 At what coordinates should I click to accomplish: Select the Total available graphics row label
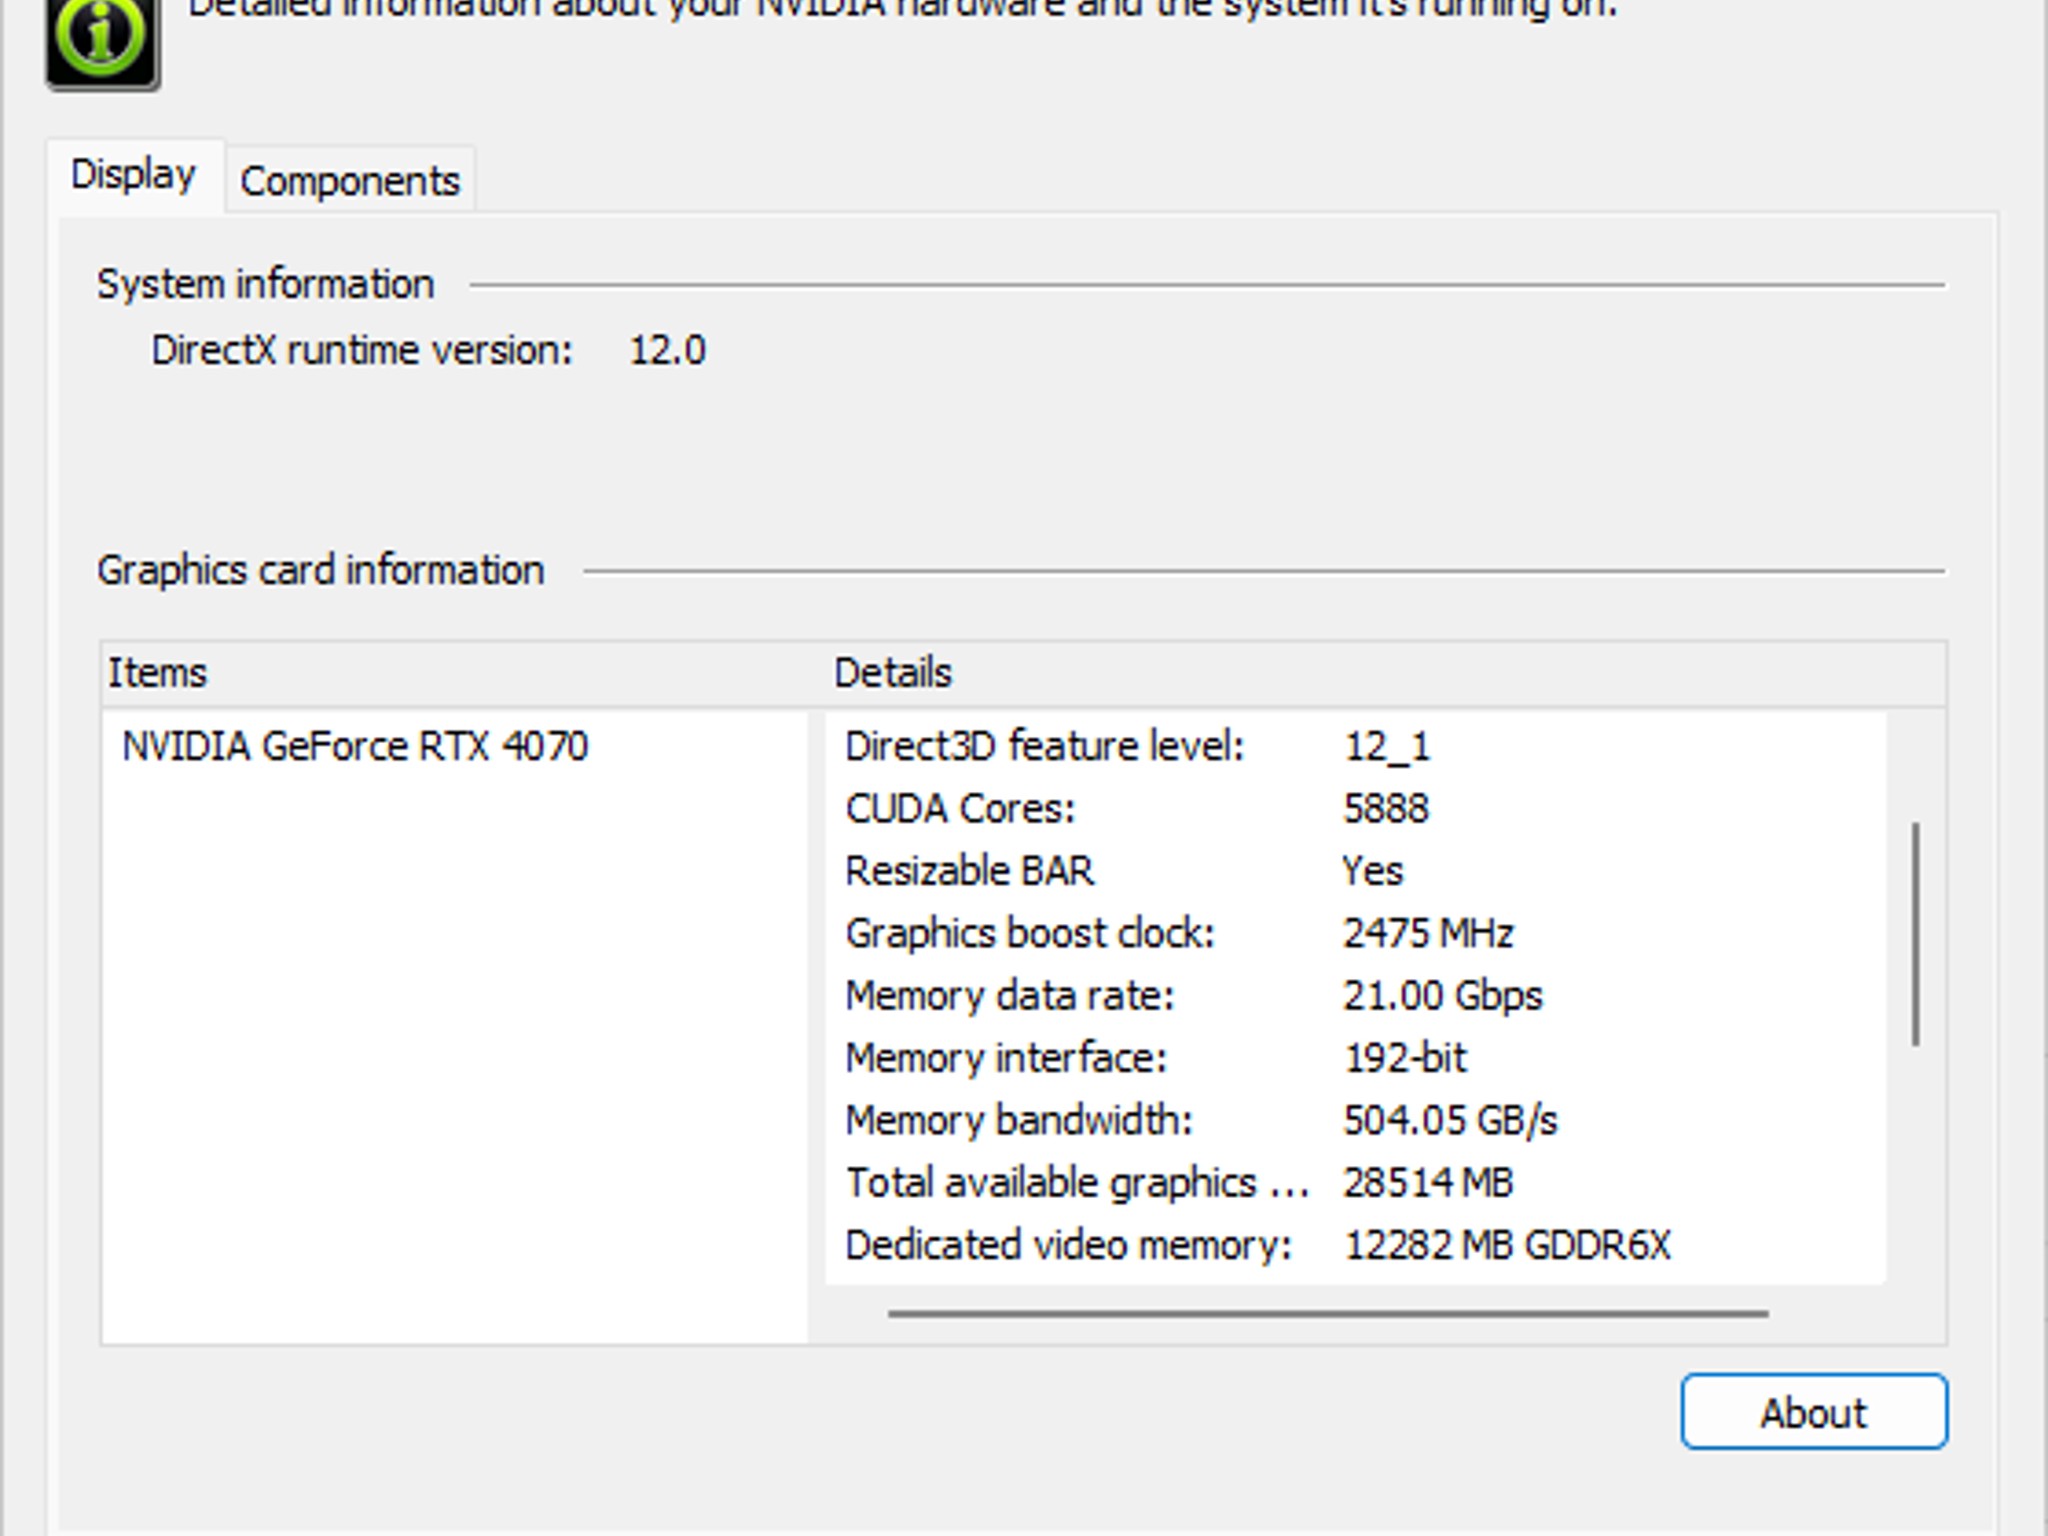[1077, 1184]
